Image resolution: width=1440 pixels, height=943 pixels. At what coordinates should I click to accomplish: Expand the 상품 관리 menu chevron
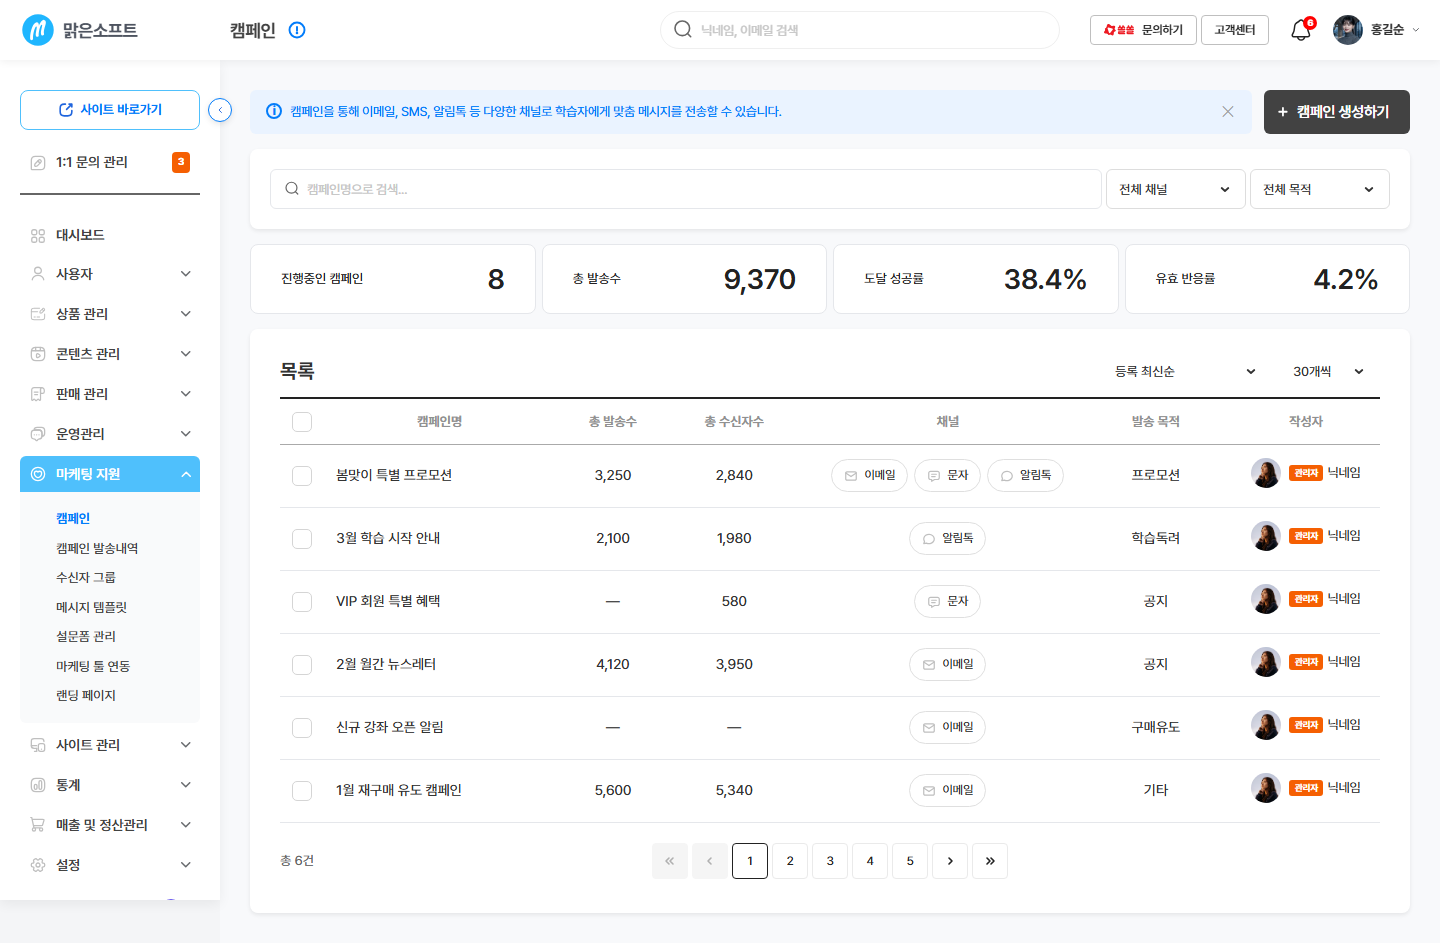click(186, 314)
